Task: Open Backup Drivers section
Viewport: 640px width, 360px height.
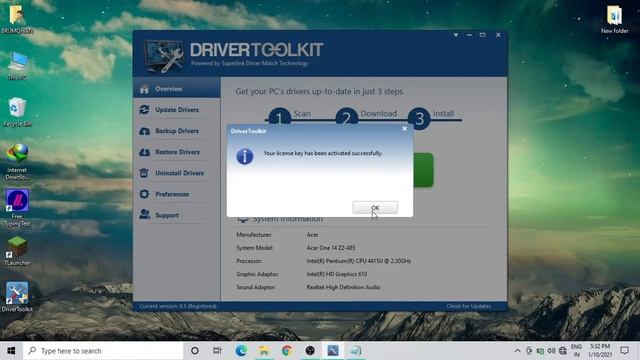Action: point(177,131)
